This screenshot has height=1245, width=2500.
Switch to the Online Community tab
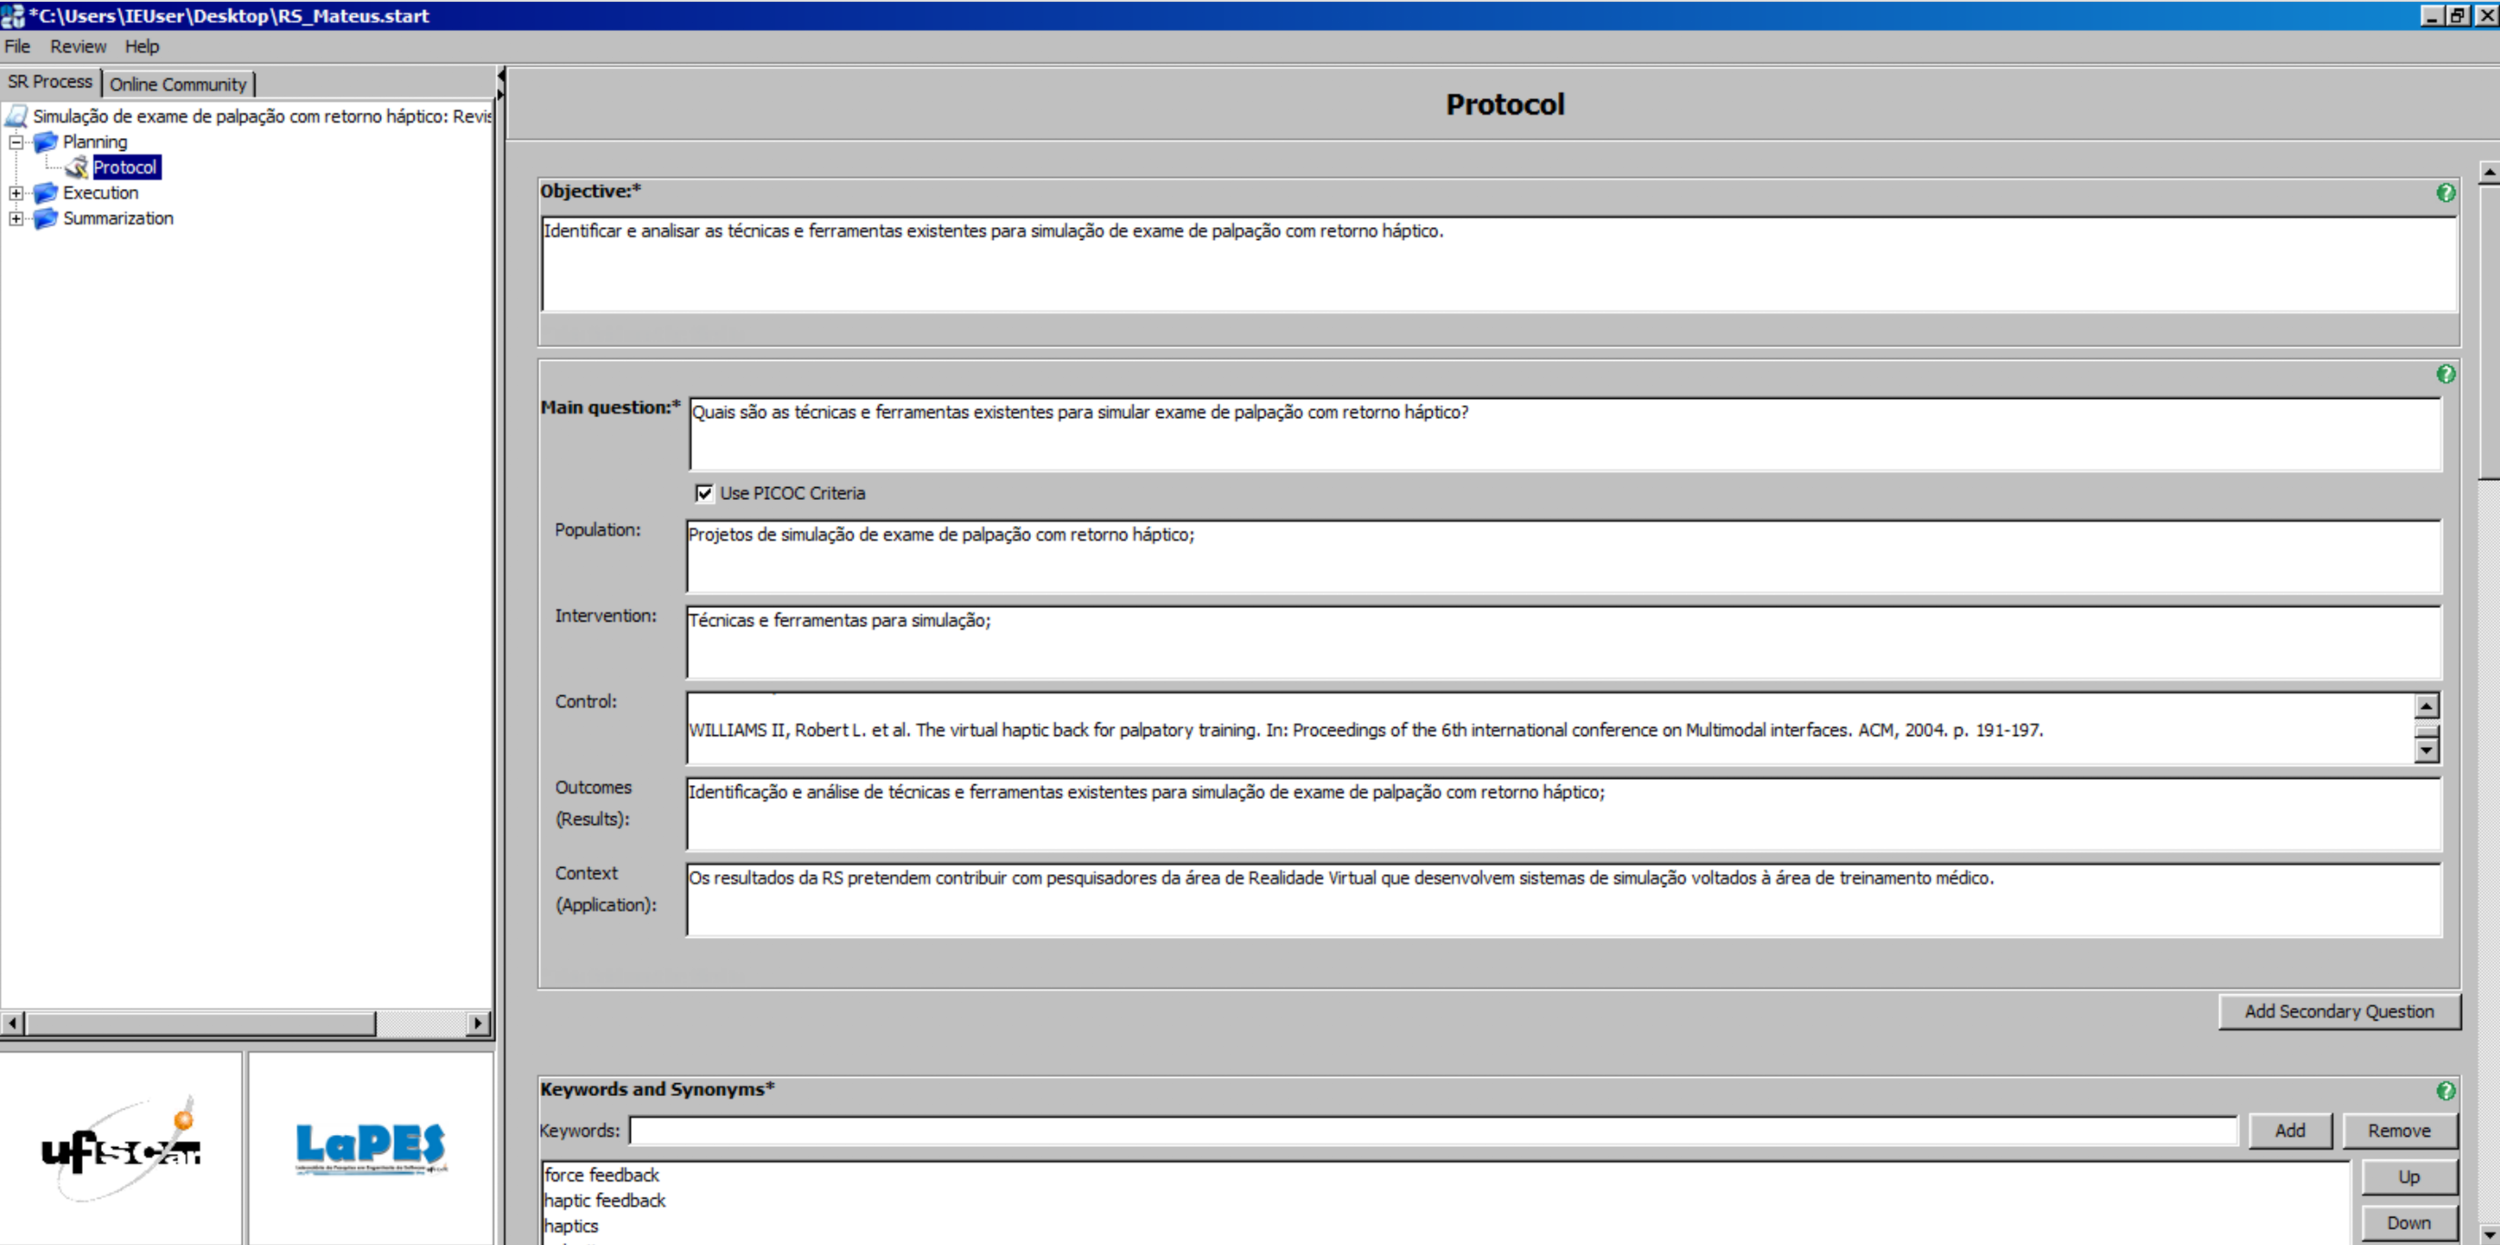[x=178, y=84]
